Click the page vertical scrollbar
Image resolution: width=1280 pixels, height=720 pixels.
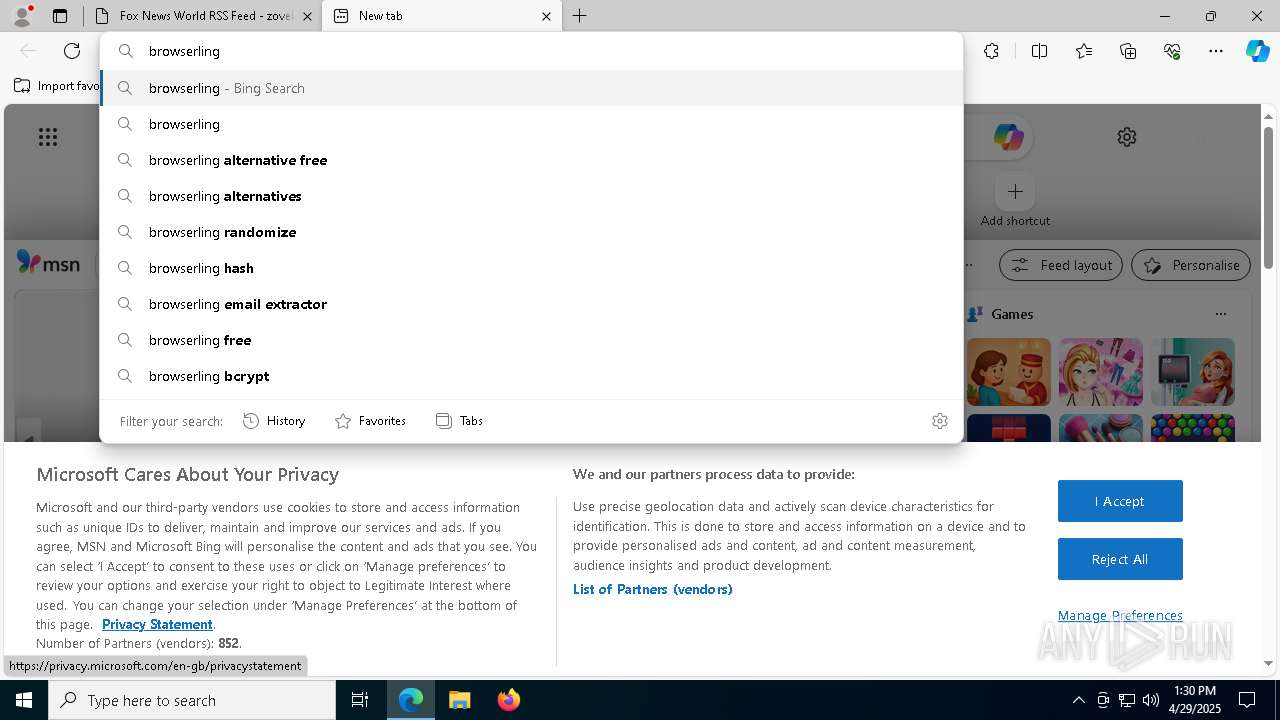click(x=1269, y=198)
